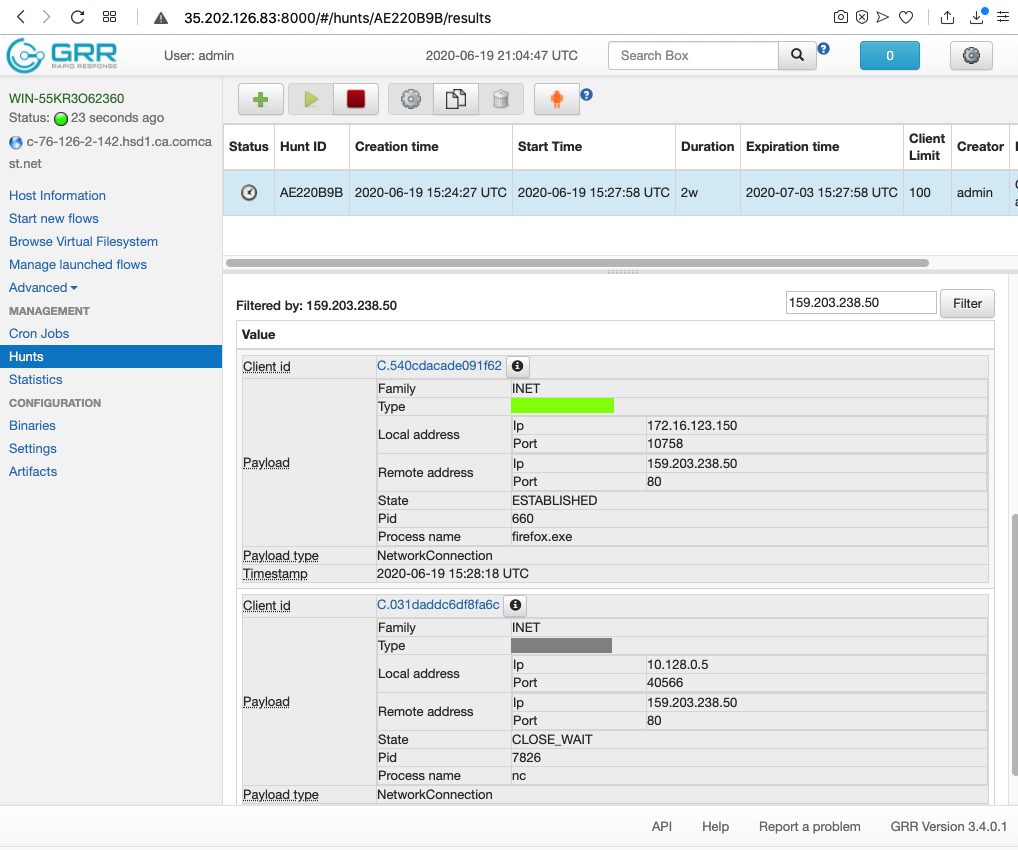Click the filter text field with 159.203.238.50
The height and width of the screenshot is (850, 1018).
861,302
